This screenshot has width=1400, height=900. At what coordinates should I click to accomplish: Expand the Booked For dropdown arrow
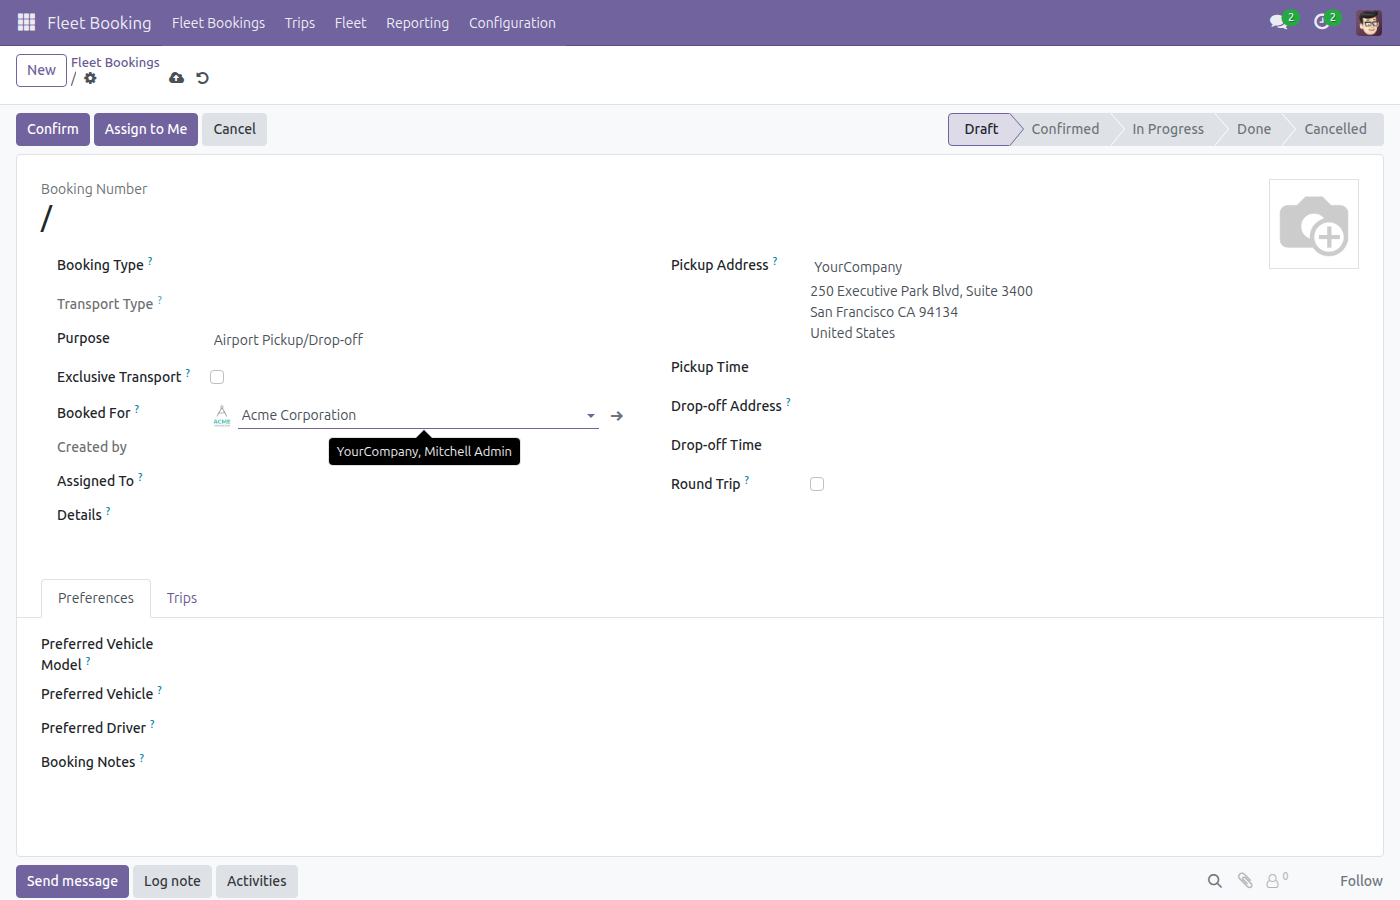tap(591, 416)
